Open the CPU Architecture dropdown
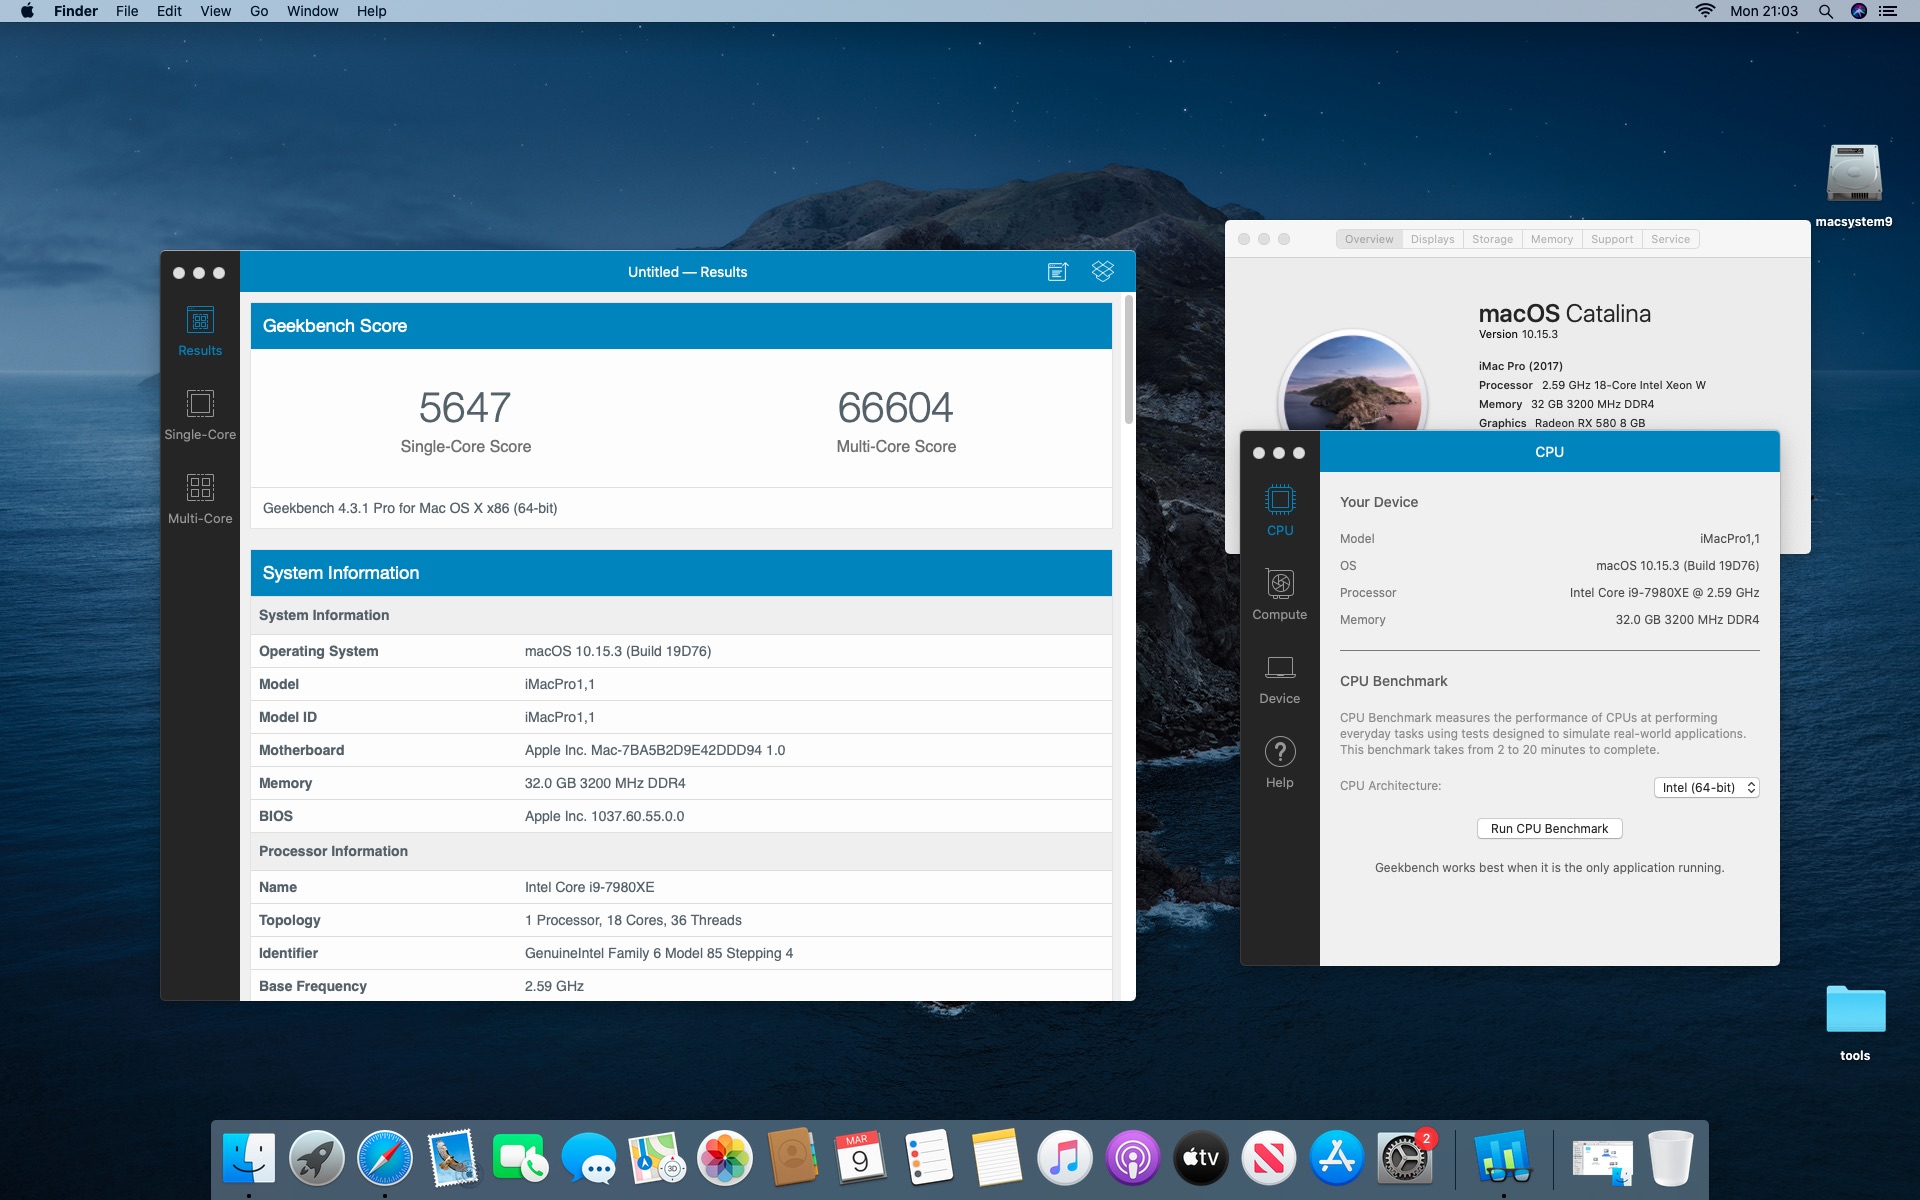Screen dimensions: 1920x1200 [x=1706, y=788]
